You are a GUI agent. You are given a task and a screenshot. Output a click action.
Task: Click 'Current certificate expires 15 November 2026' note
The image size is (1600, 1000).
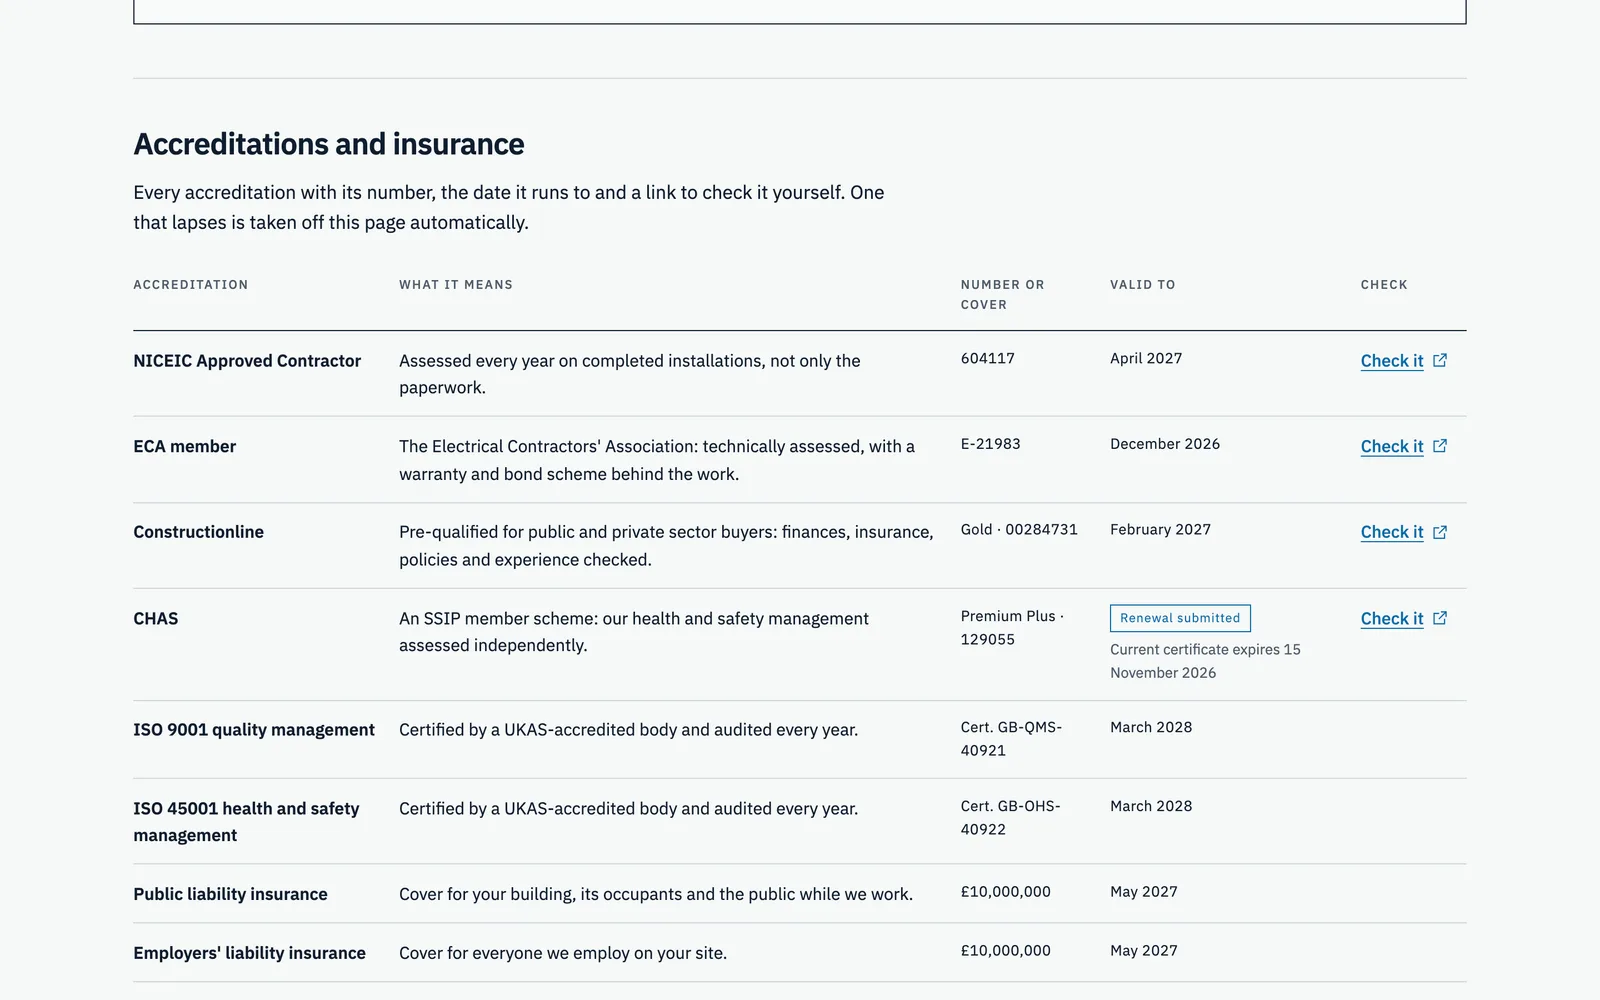1205,661
